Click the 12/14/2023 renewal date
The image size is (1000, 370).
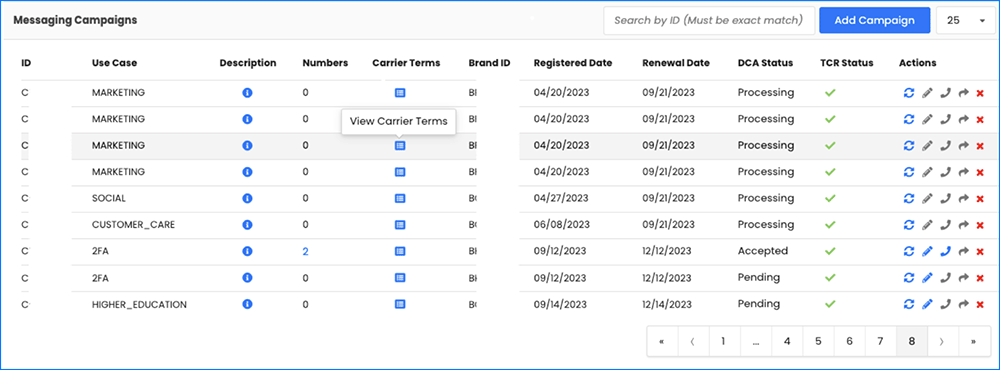pos(666,304)
